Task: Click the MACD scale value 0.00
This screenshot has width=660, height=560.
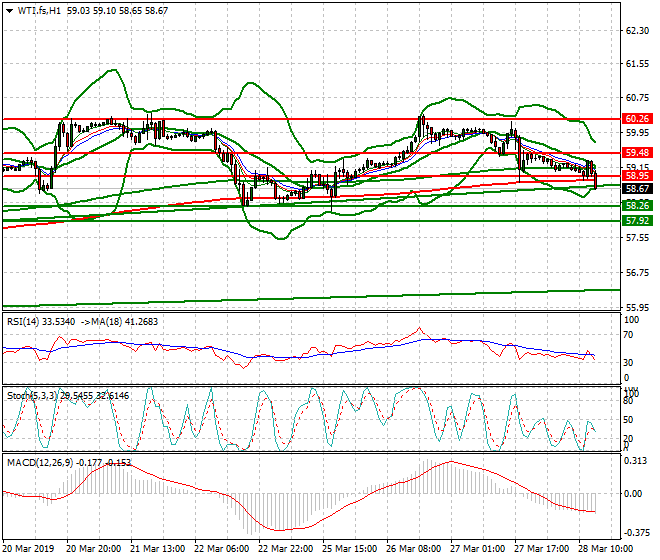Action: coord(633,493)
